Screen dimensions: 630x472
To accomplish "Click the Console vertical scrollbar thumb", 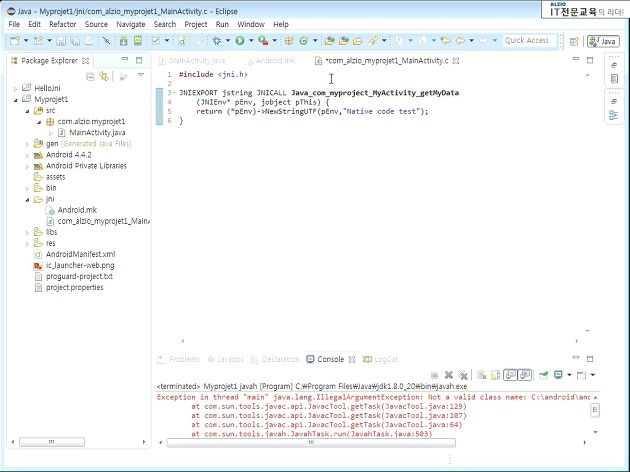I will (x=595, y=410).
